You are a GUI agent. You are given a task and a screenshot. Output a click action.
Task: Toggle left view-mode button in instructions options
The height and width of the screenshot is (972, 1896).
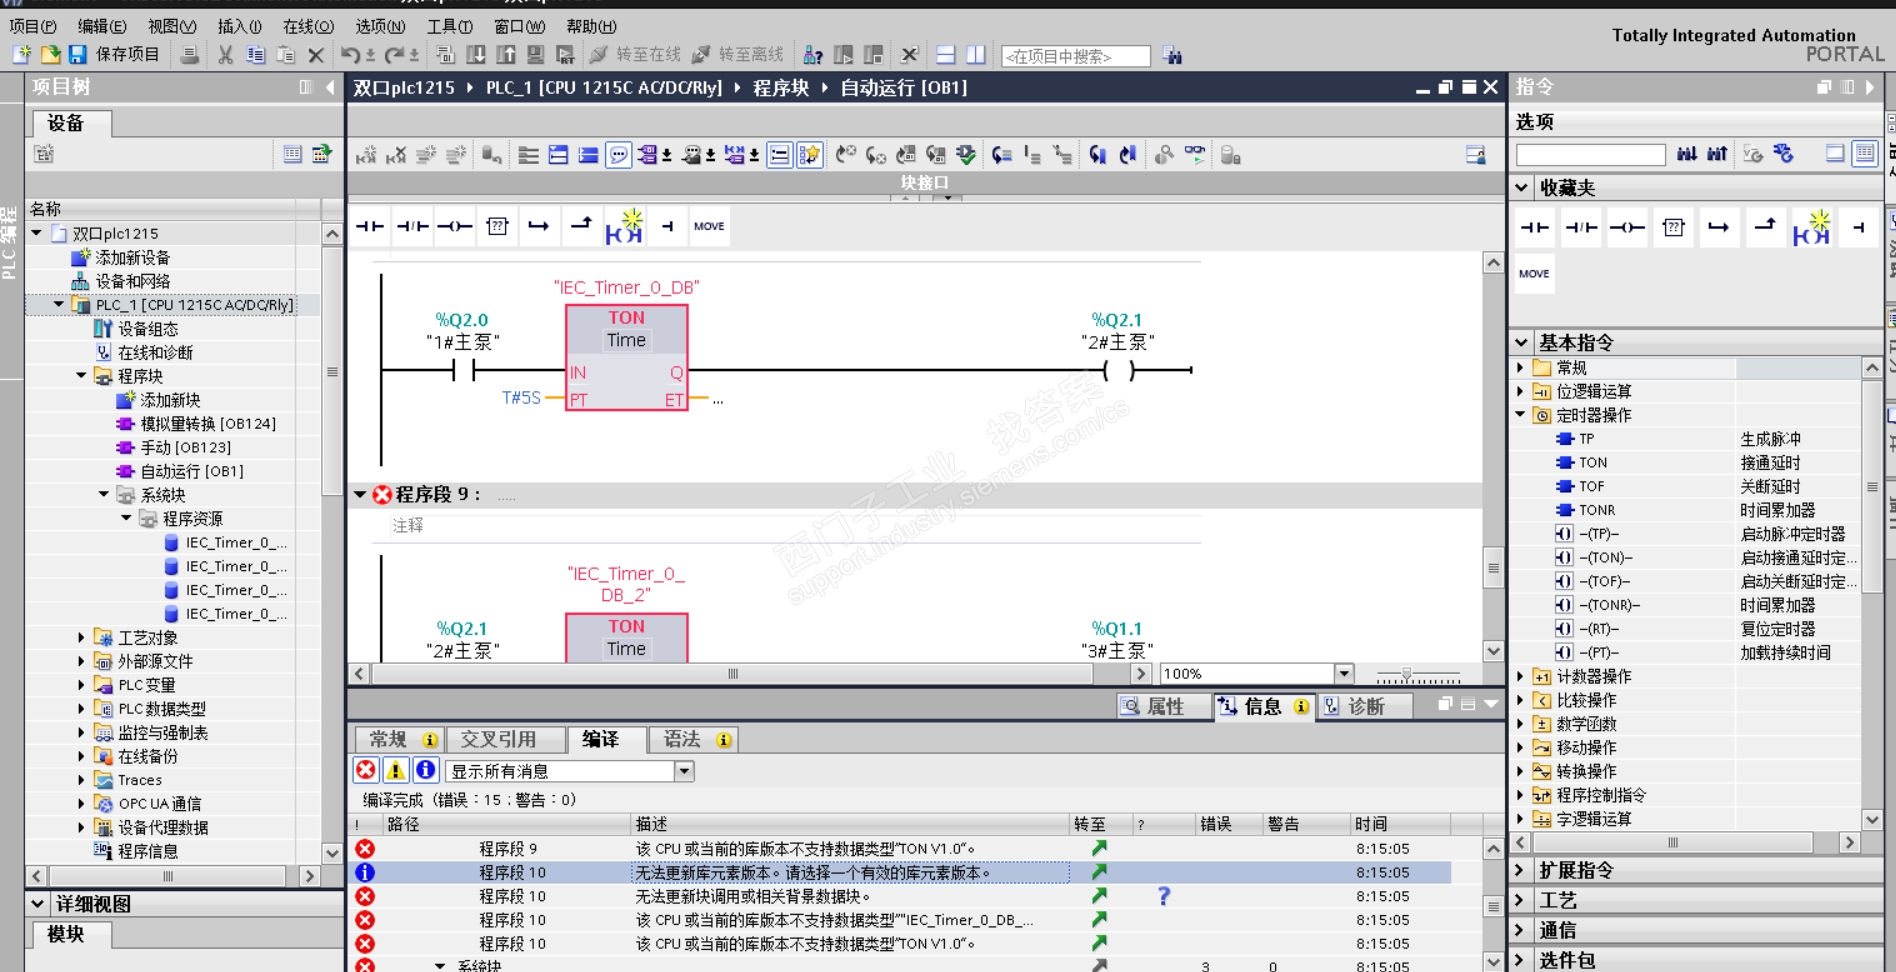tap(1835, 154)
